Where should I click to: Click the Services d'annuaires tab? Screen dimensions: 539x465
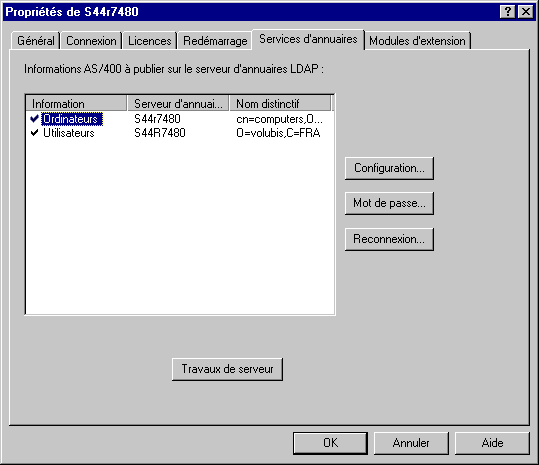point(308,39)
